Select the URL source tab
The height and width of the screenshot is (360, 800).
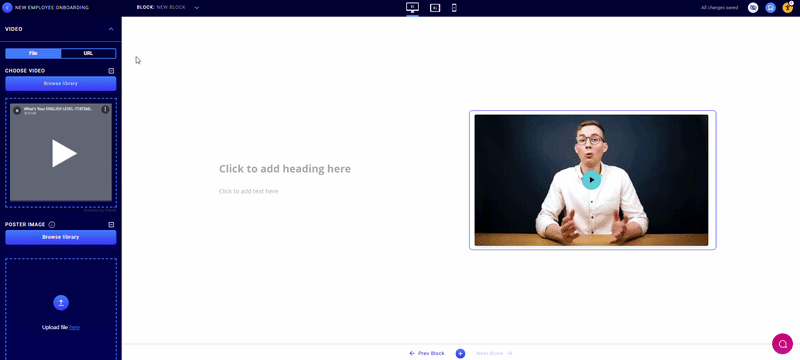click(x=88, y=53)
